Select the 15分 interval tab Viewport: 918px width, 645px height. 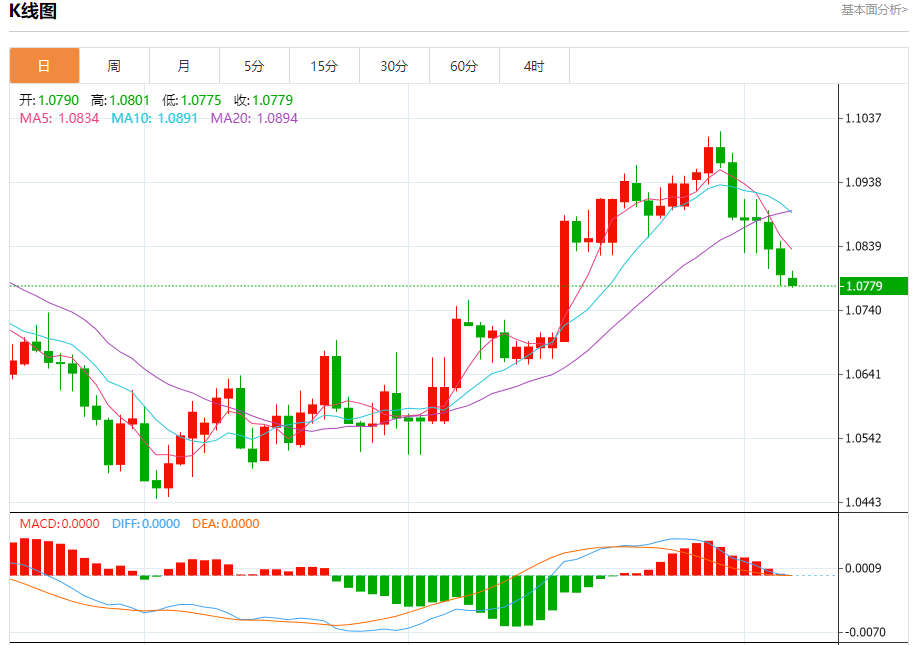324,66
